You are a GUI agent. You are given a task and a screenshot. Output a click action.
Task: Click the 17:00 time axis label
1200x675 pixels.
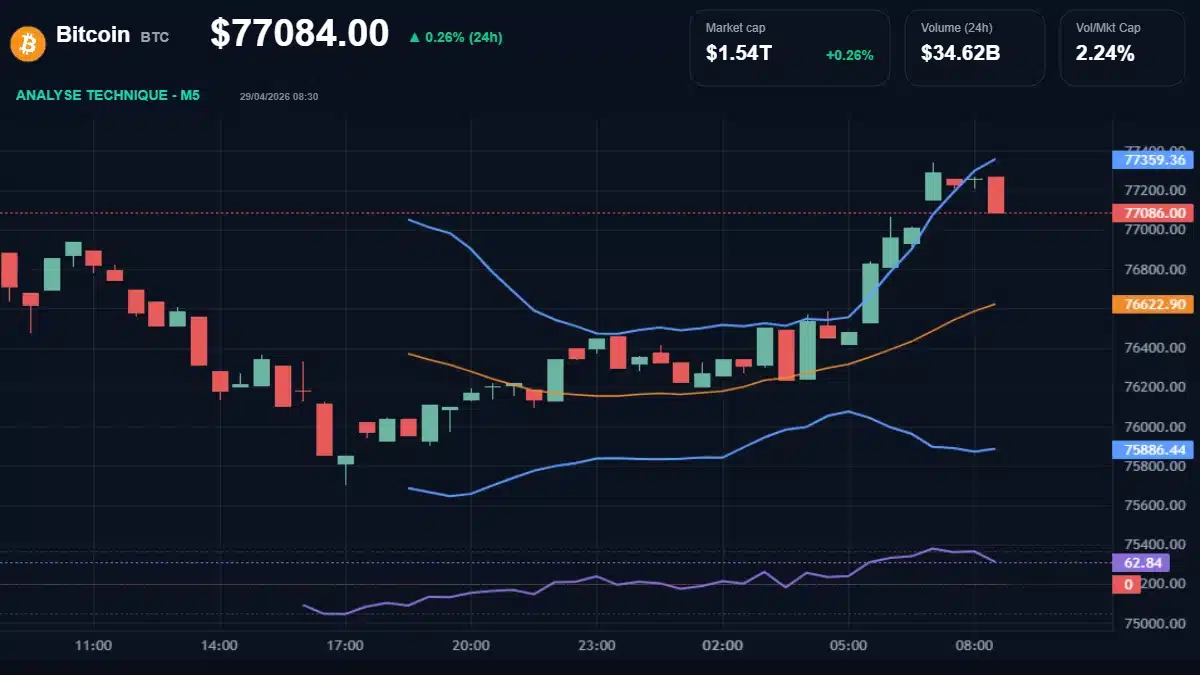point(346,646)
